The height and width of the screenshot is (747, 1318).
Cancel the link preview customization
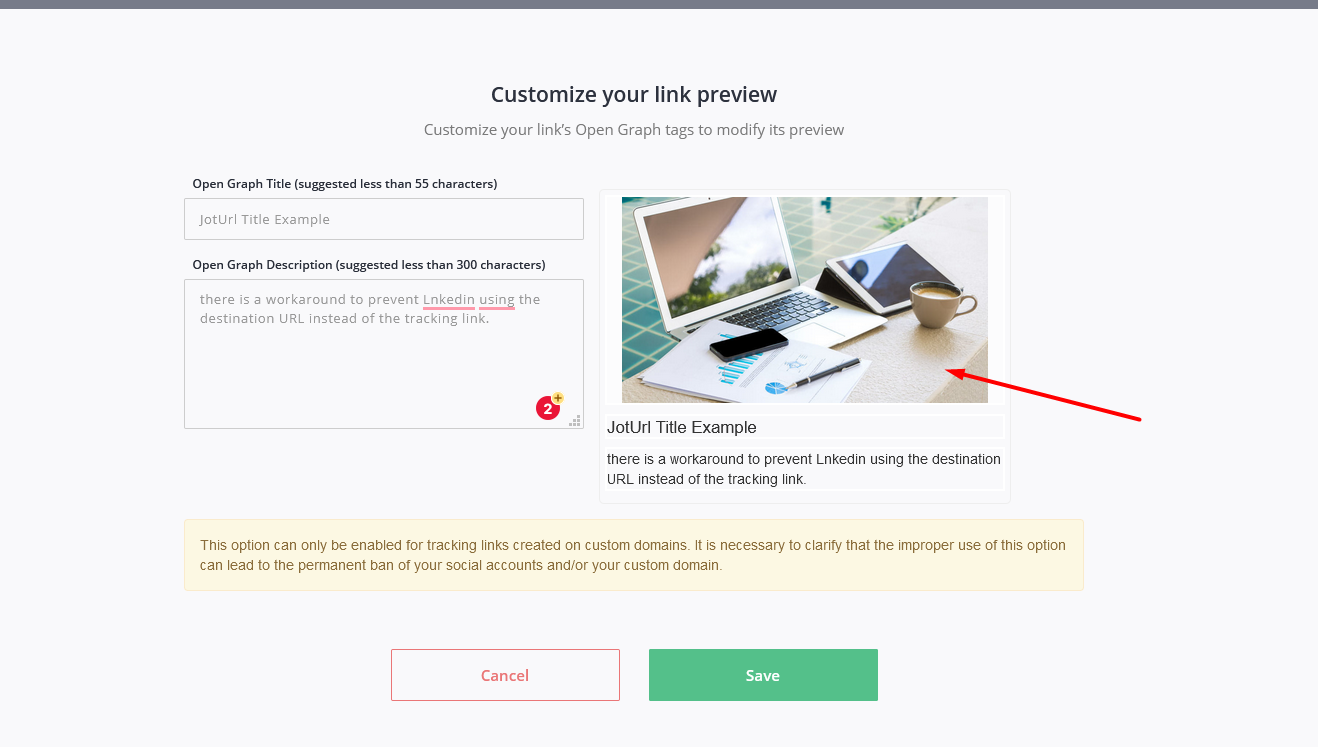505,675
